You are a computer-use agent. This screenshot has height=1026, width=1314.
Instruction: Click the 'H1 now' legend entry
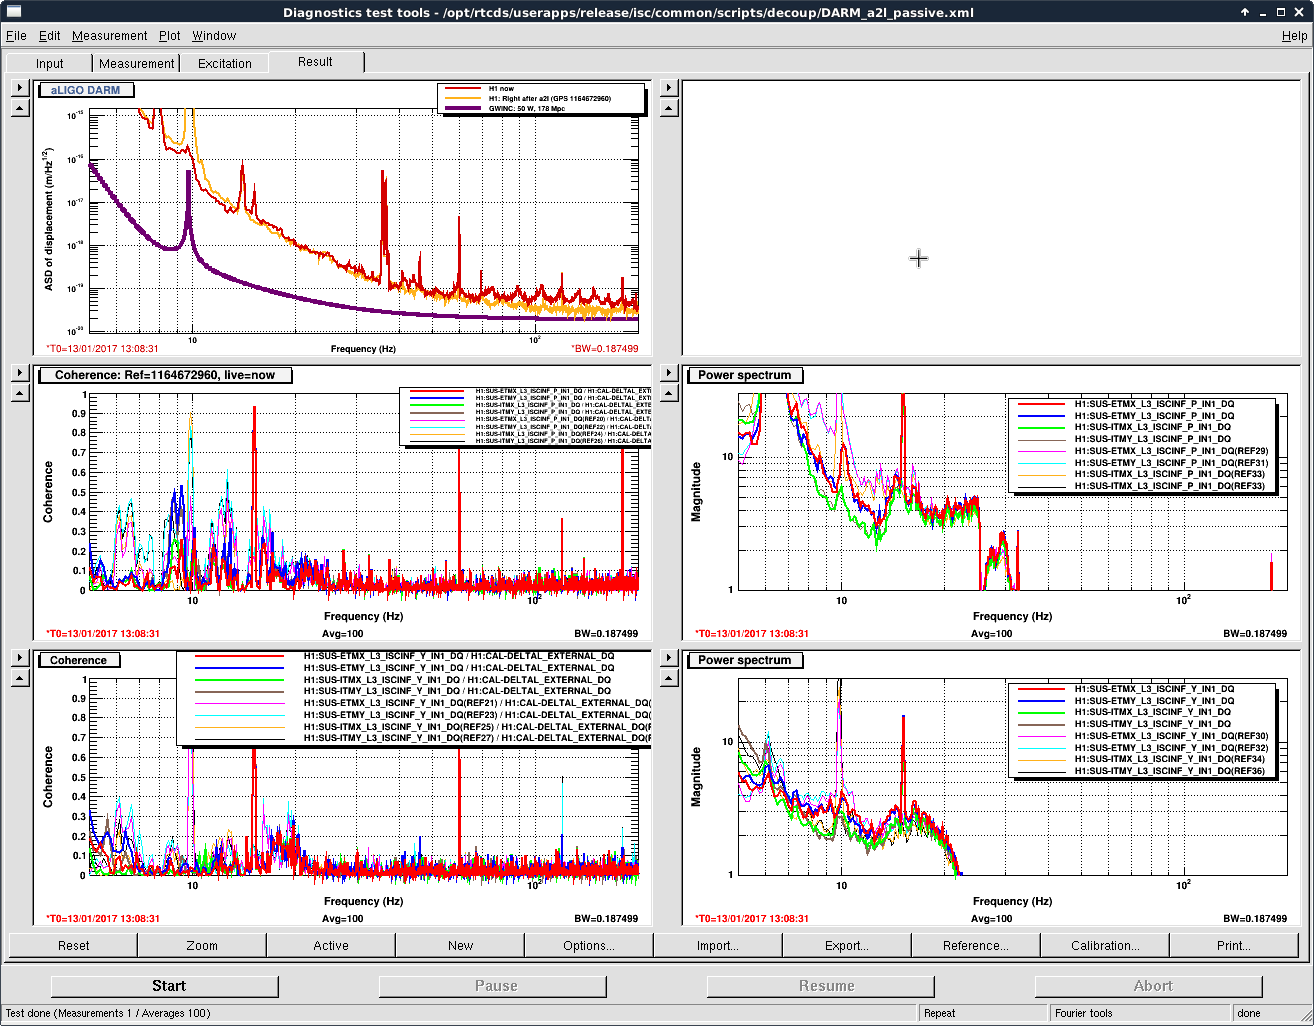click(x=501, y=89)
